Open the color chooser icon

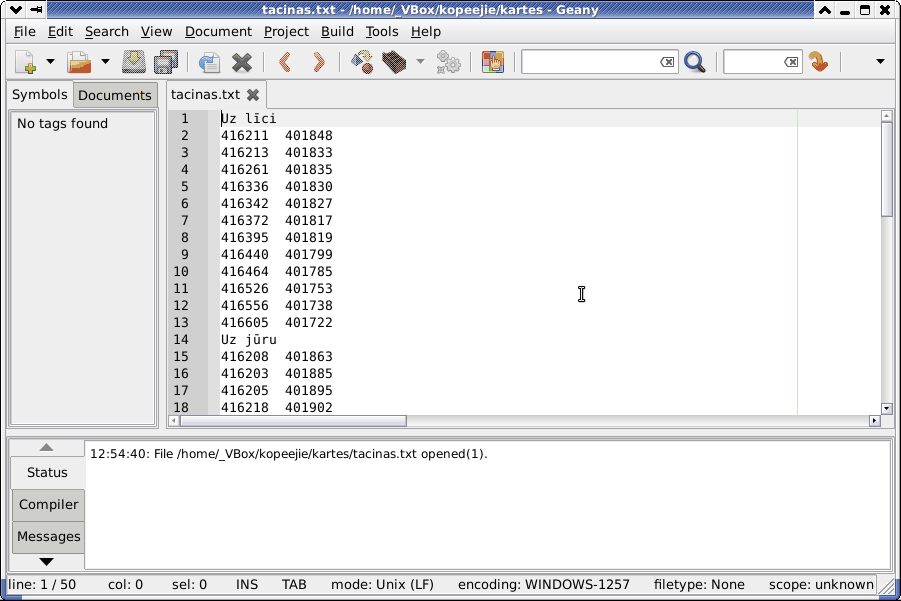pyautogui.click(x=492, y=62)
